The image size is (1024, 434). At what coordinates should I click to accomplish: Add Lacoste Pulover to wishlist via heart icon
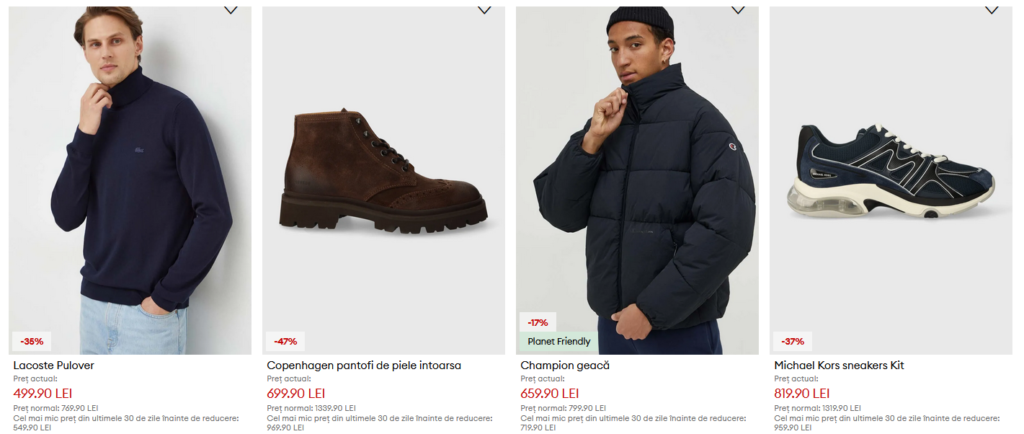coord(230,10)
